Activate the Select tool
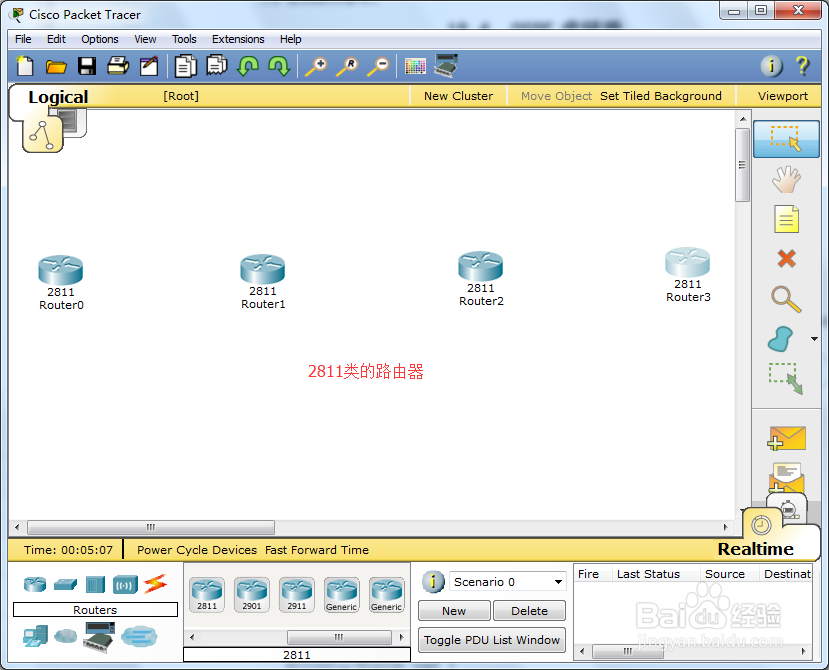Viewport: 829px width, 670px height. point(786,139)
